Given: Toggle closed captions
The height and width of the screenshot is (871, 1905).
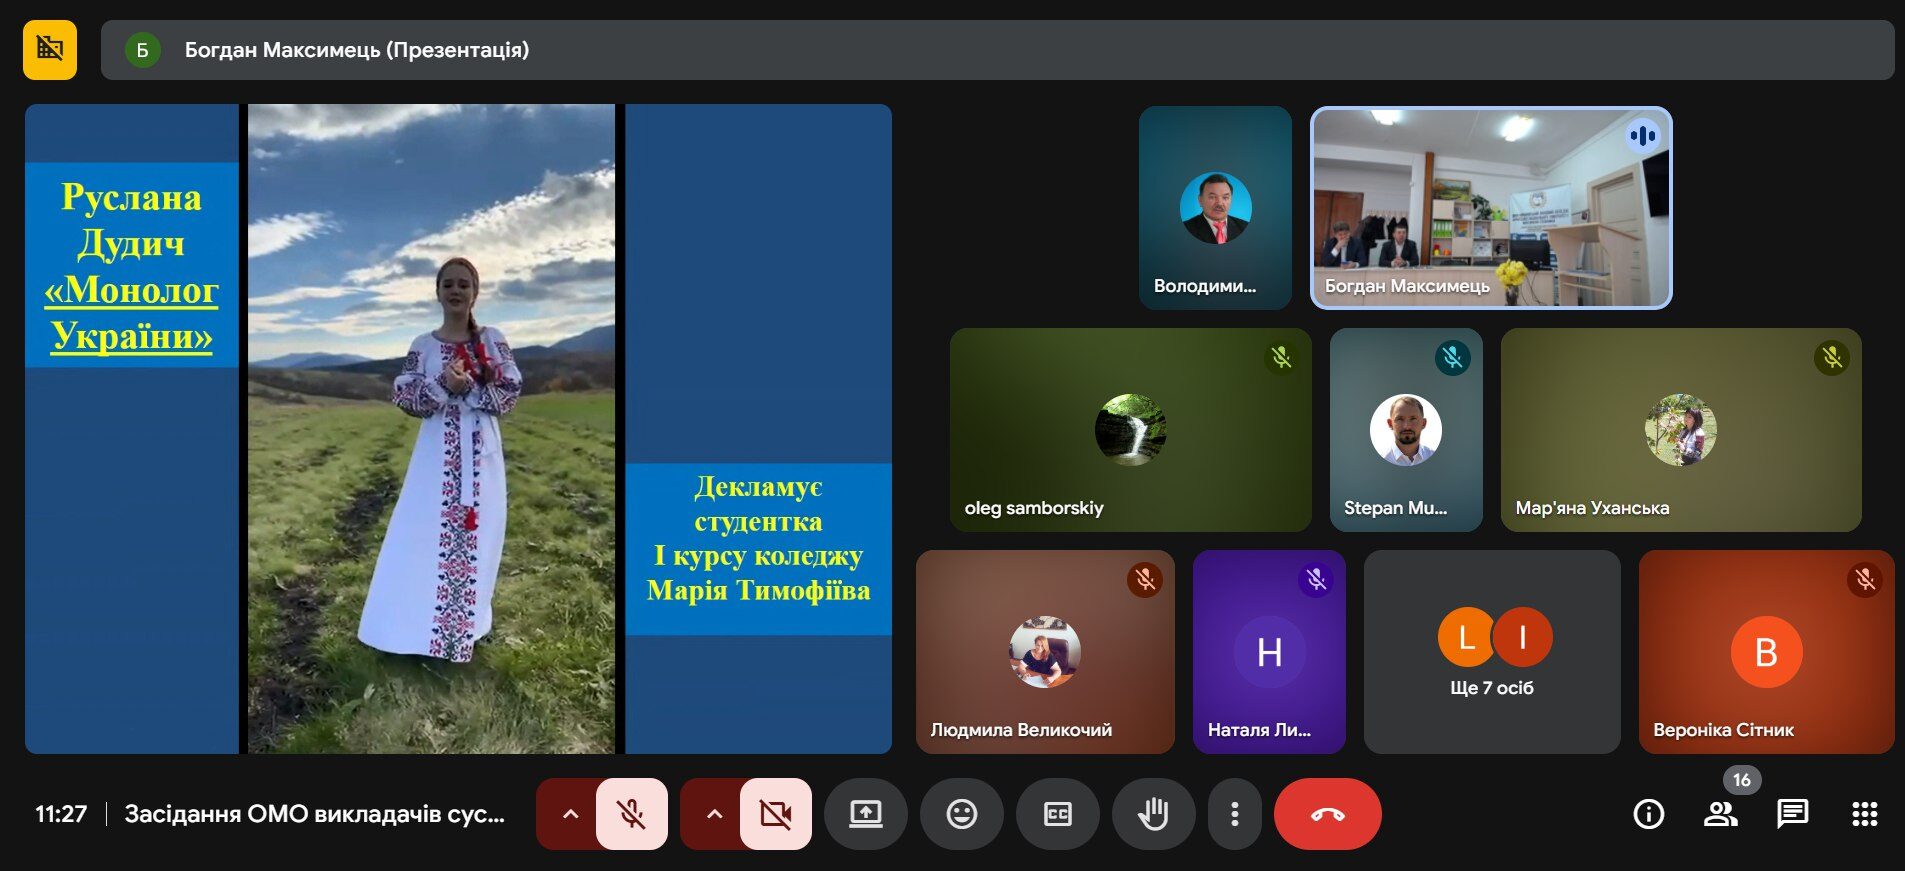Looking at the screenshot, I should tap(1057, 814).
